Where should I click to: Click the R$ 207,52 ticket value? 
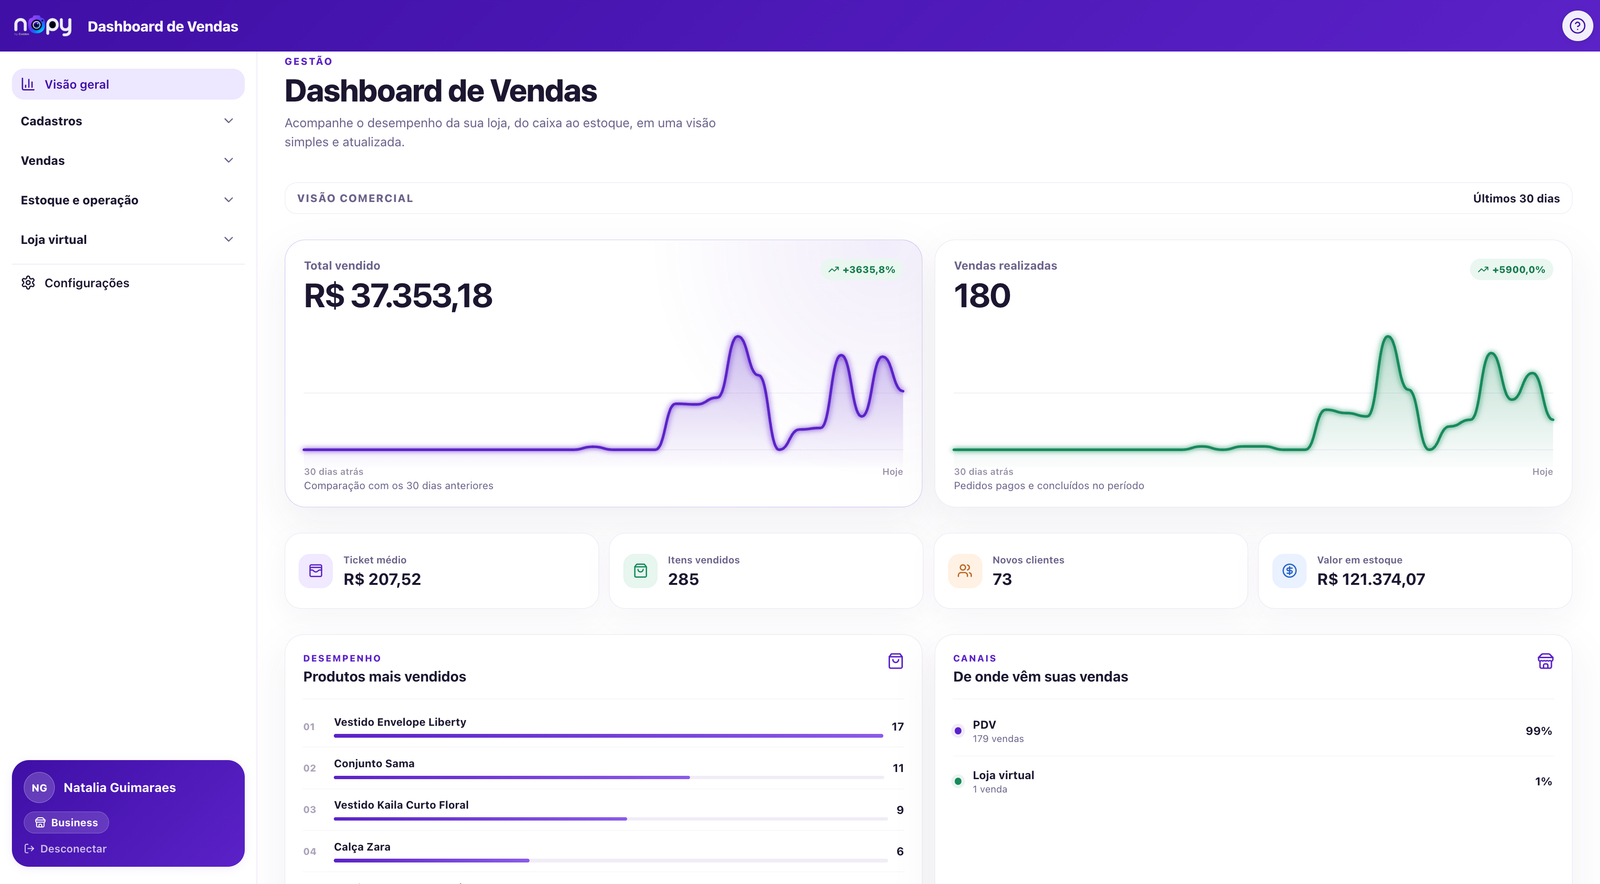click(382, 580)
